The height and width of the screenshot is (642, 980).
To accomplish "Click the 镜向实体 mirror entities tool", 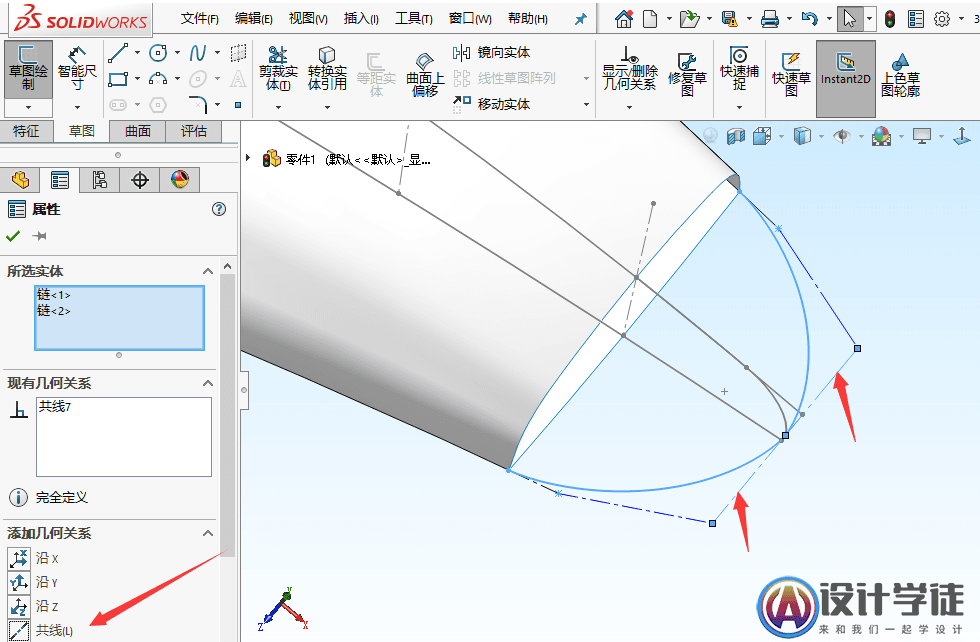I will point(492,53).
